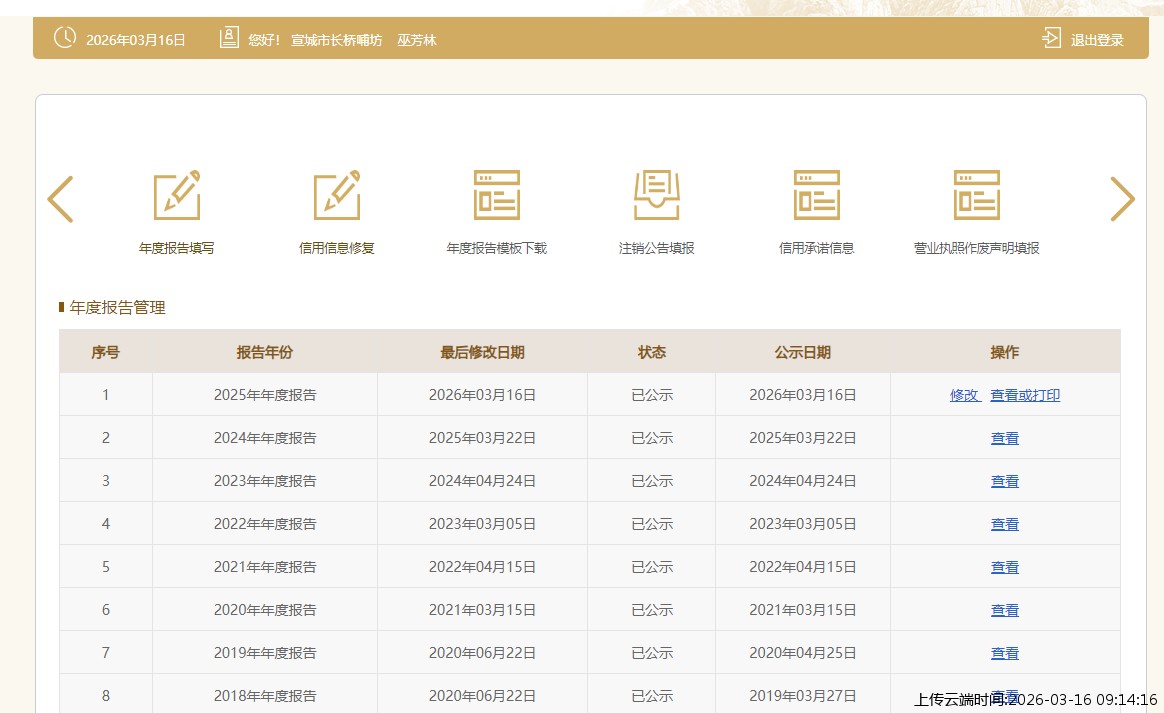The height and width of the screenshot is (713, 1164).
Task: Click the 年度报告填写 pencil icon
Action: pos(177,195)
